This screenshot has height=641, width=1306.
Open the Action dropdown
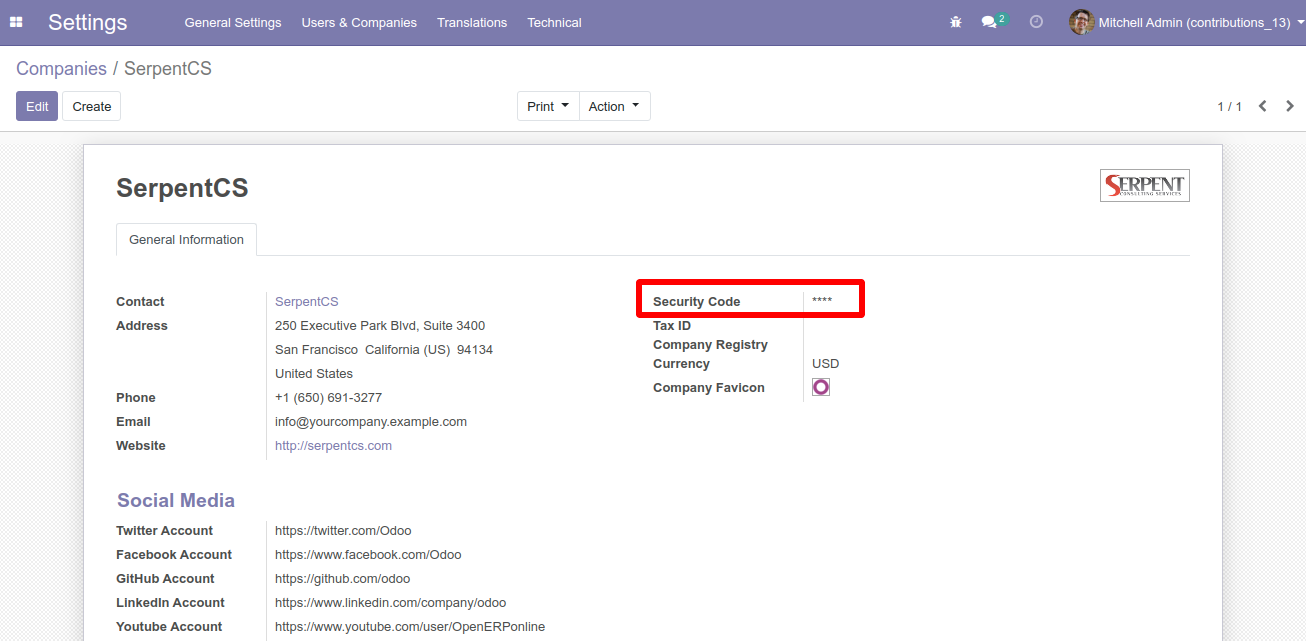pos(614,106)
